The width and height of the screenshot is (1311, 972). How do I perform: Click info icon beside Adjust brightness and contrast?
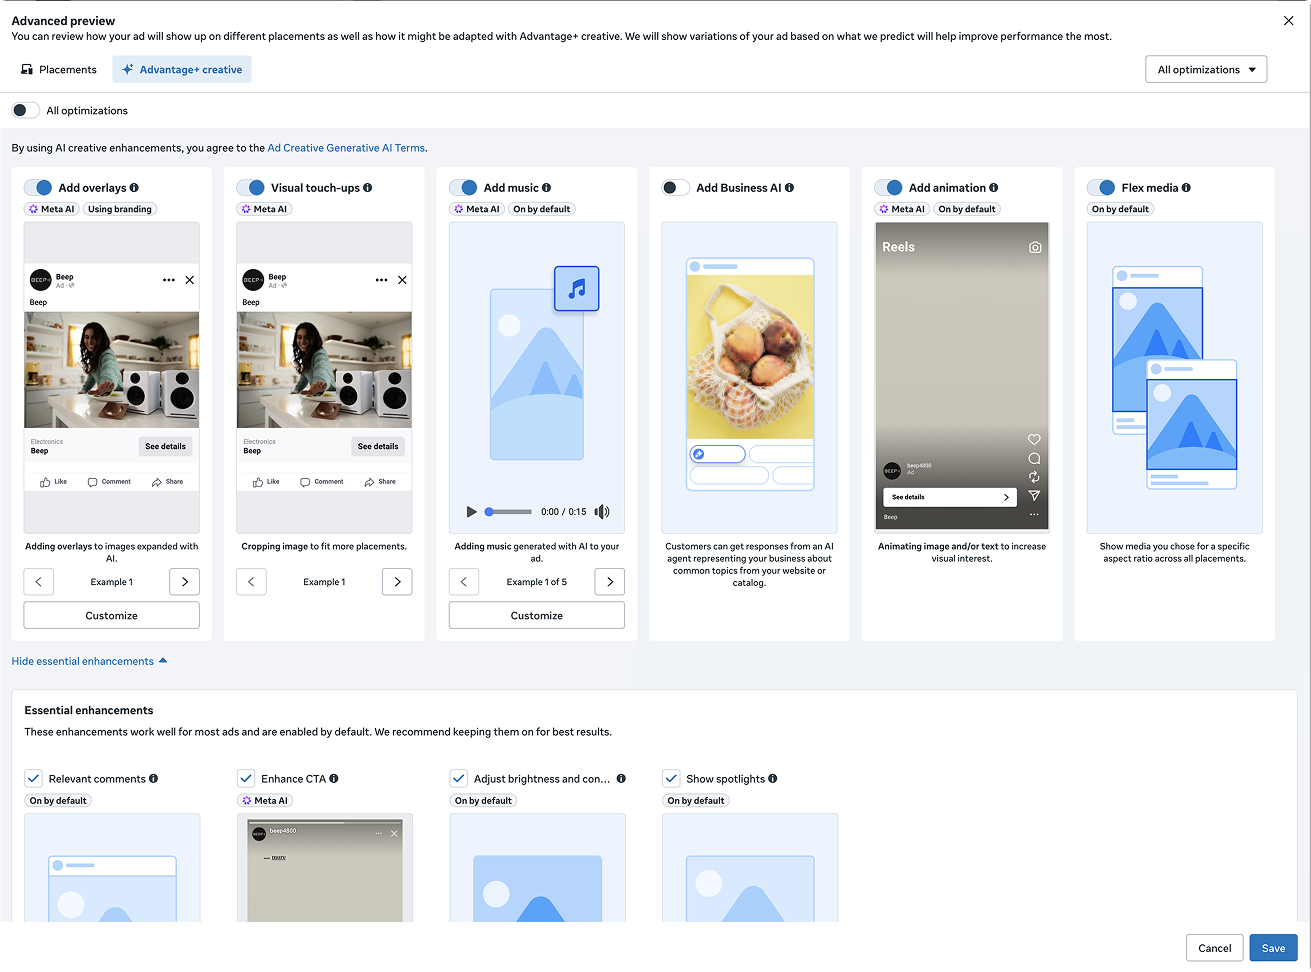621,779
